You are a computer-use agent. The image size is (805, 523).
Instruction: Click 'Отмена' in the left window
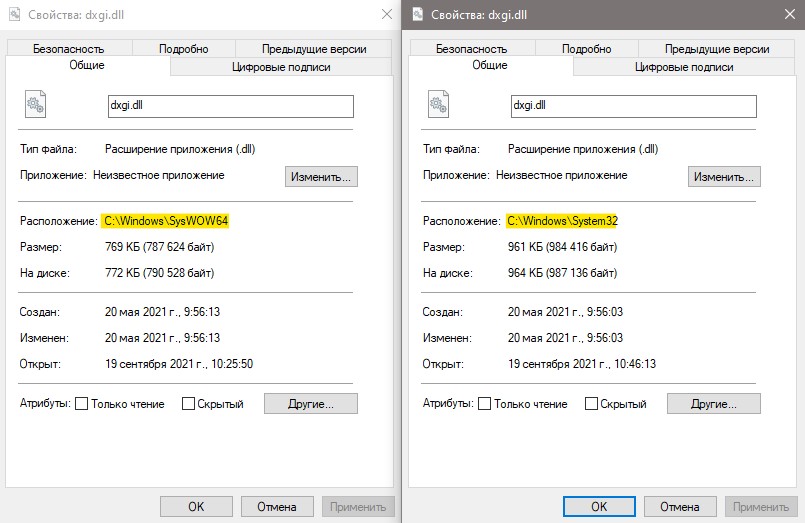(277, 507)
